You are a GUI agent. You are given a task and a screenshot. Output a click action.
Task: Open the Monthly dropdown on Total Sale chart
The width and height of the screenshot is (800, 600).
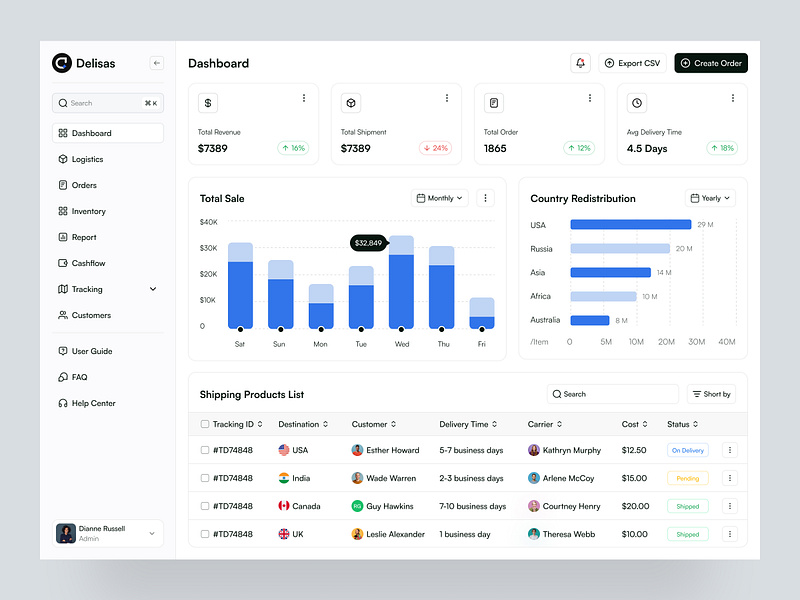[438, 198]
